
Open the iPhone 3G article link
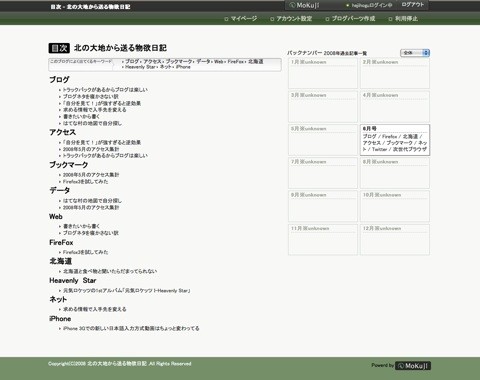(131, 329)
